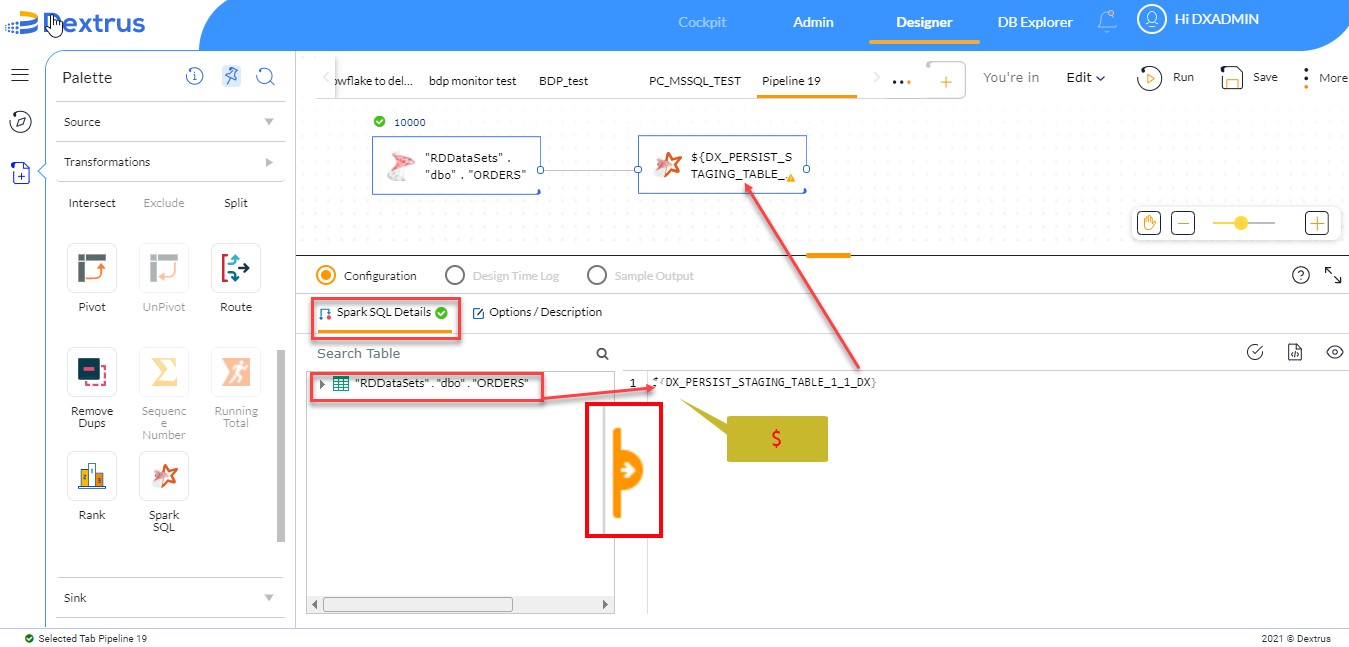Expand the ORDERS table tree node
The height and width of the screenshot is (647, 1349).
pyautogui.click(x=322, y=384)
